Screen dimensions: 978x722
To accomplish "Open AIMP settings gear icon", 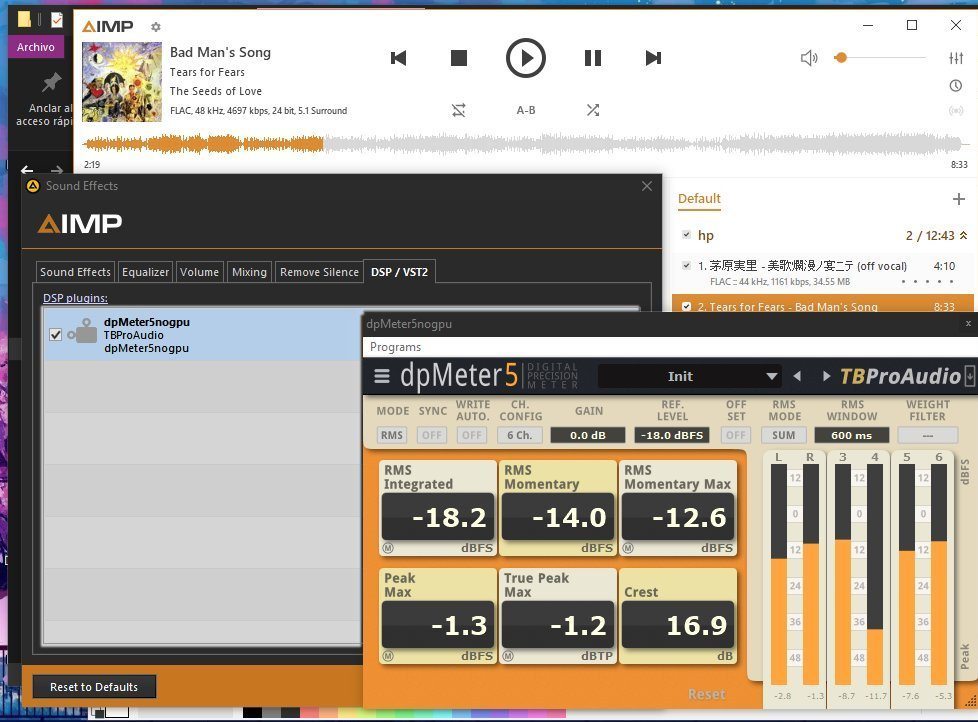I will [x=156, y=27].
